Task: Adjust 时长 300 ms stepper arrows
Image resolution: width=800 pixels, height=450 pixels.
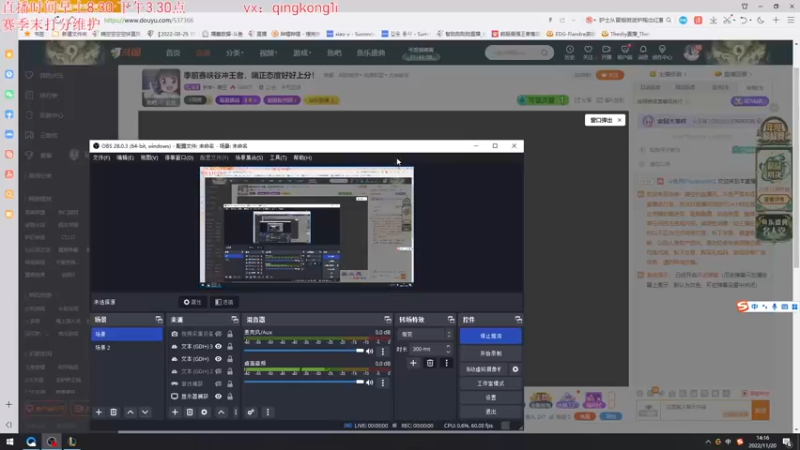Action: (448, 349)
